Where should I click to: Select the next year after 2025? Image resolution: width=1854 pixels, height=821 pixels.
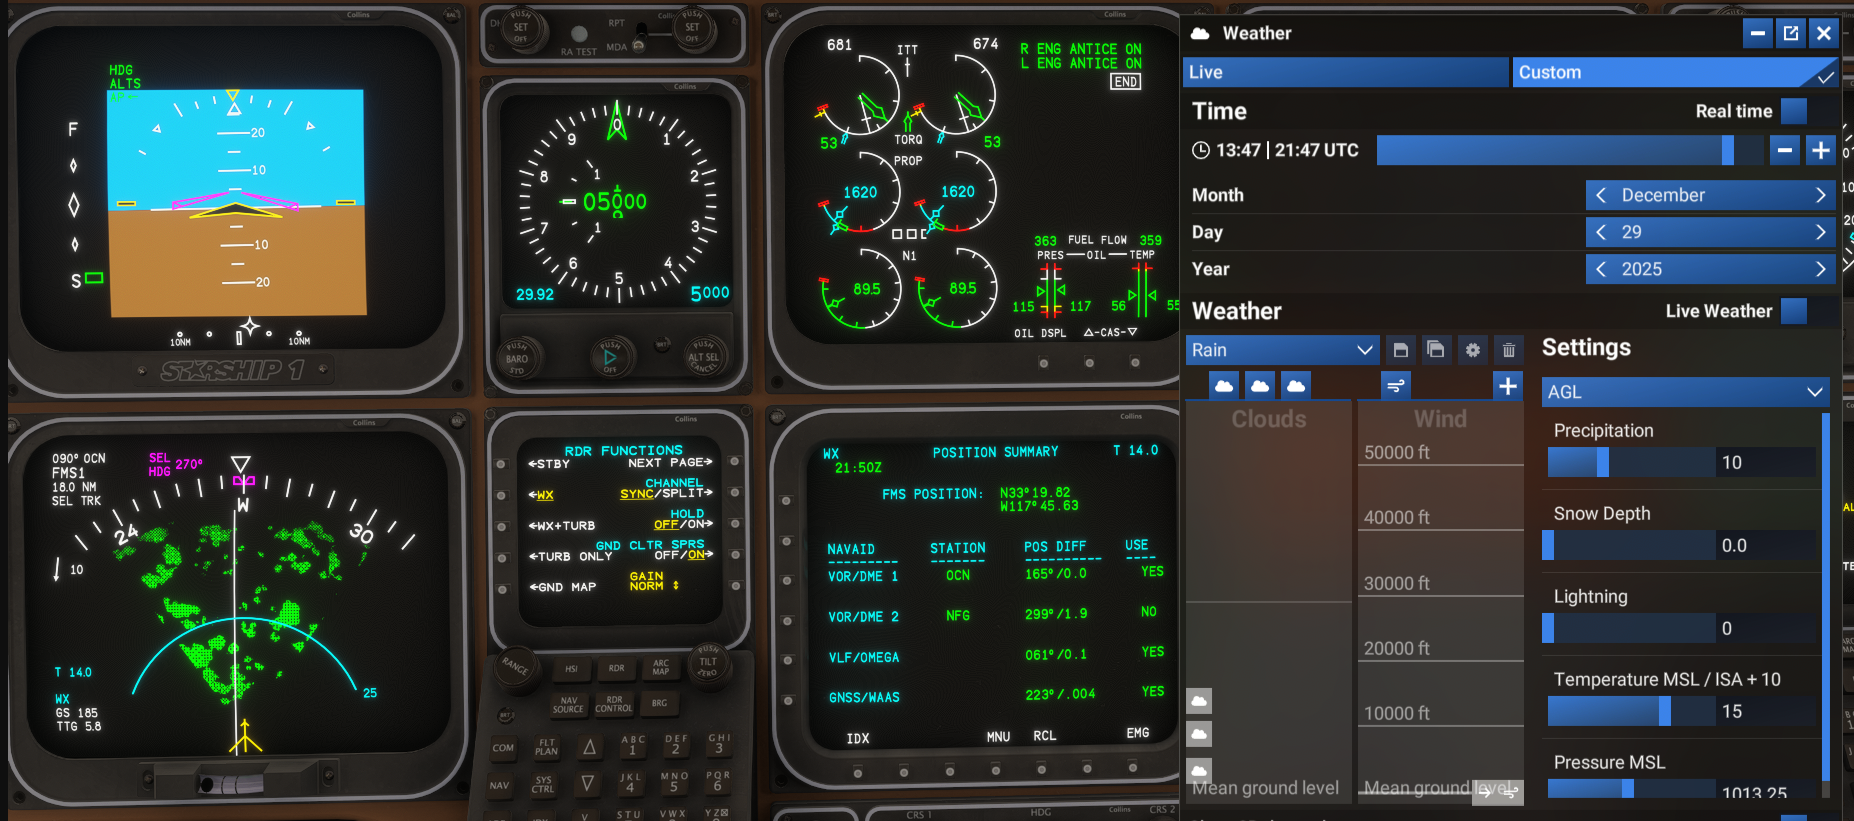[1820, 269]
